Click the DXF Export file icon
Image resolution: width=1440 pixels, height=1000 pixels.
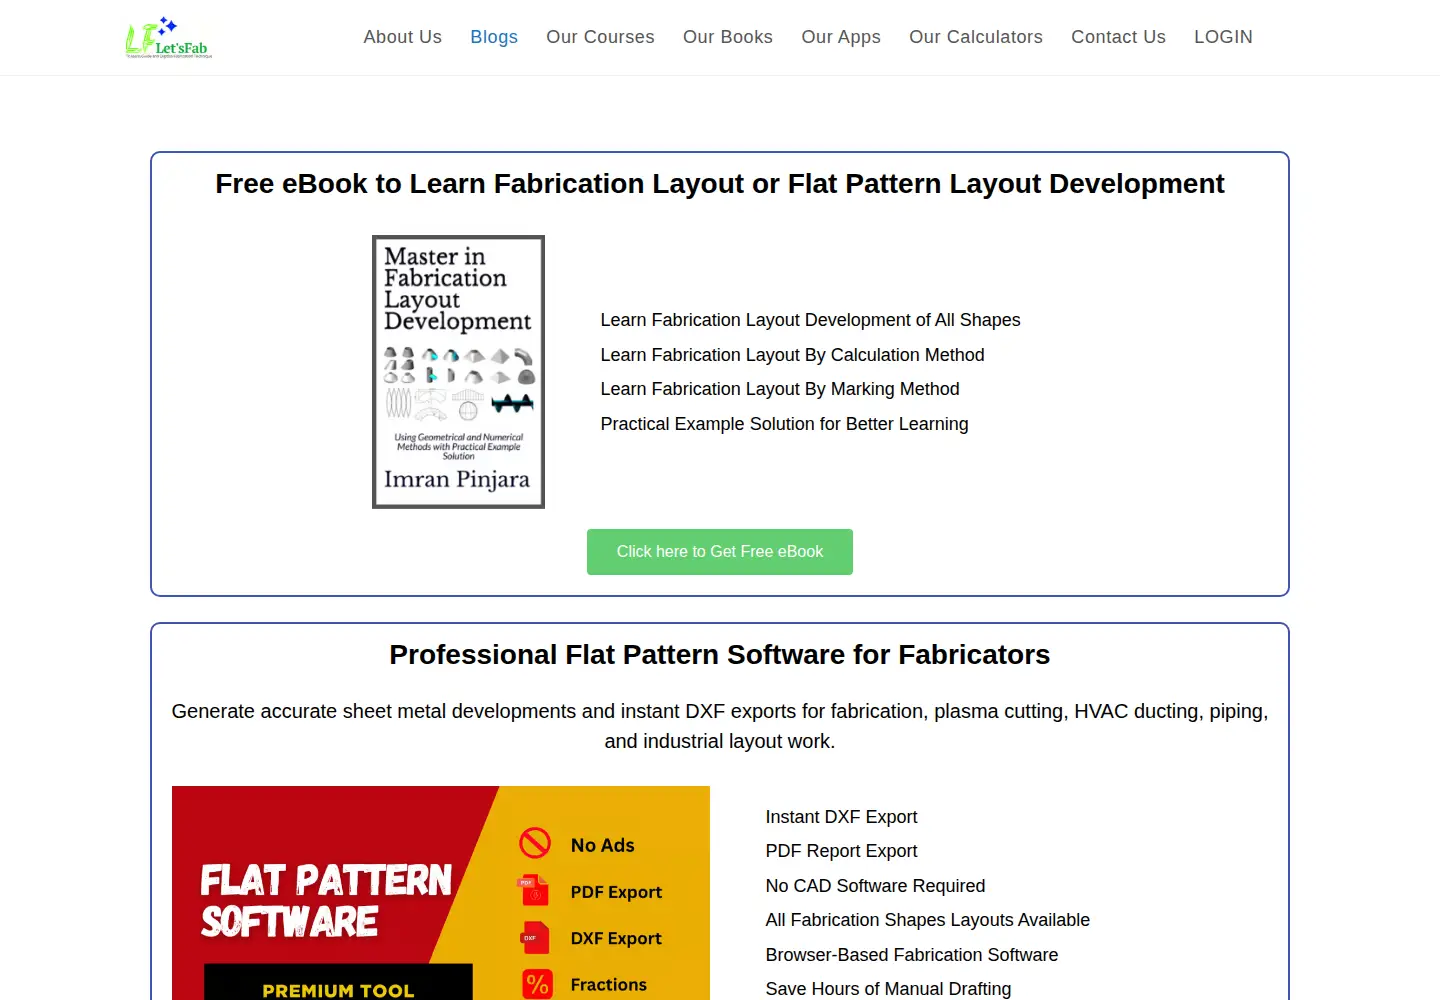click(534, 937)
